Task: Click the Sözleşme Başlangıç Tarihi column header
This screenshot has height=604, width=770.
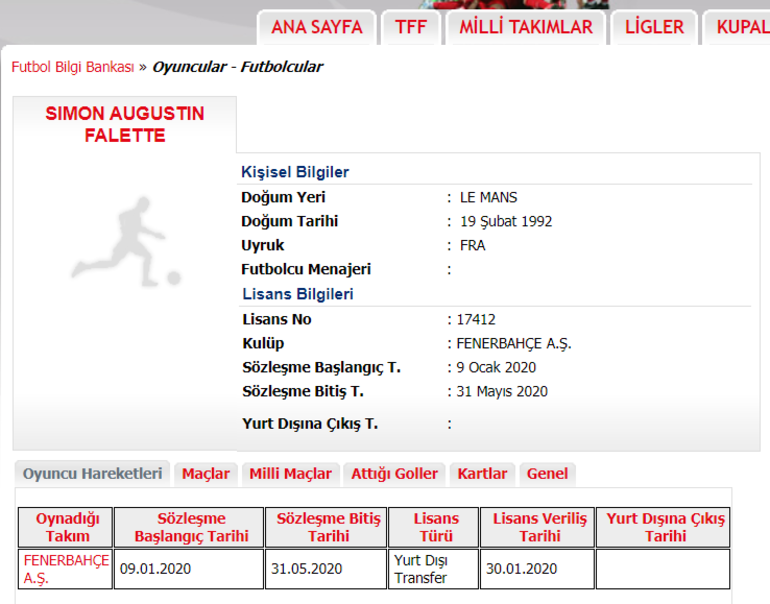Action: pos(189,527)
